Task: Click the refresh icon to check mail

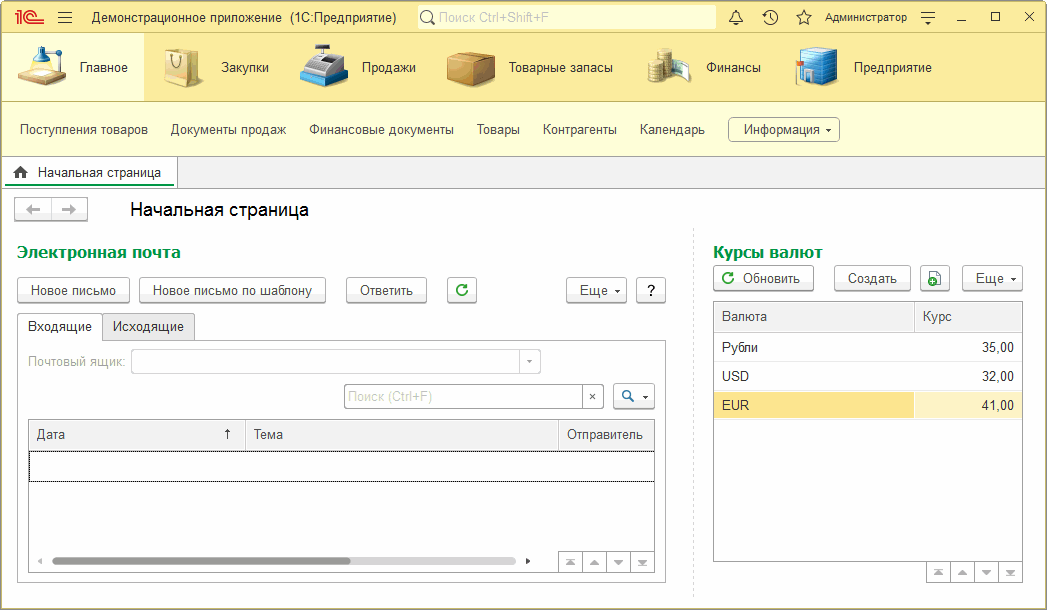Action: [x=461, y=290]
